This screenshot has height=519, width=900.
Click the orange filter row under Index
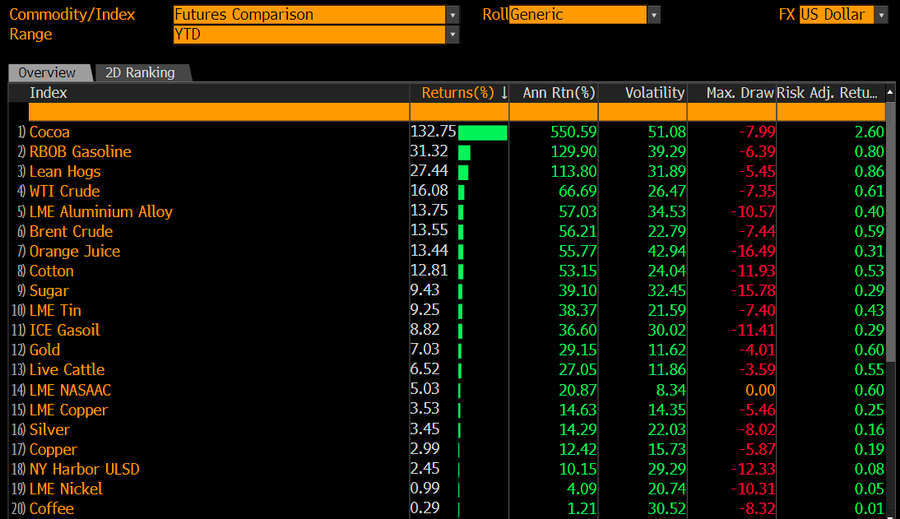click(x=219, y=111)
